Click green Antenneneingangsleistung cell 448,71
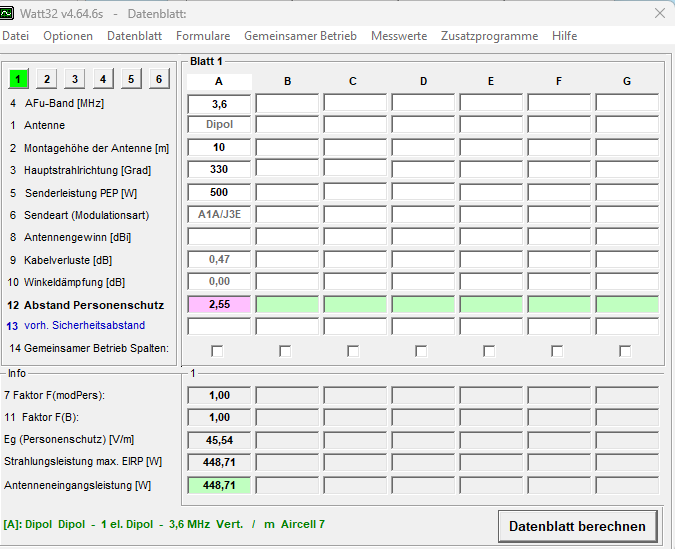 (219, 485)
